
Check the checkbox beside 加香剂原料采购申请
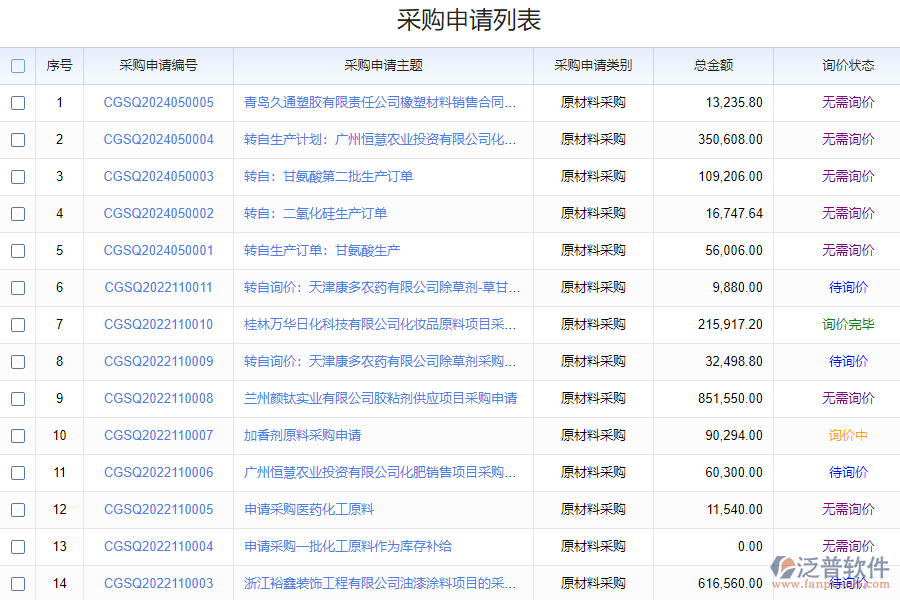(x=17, y=435)
